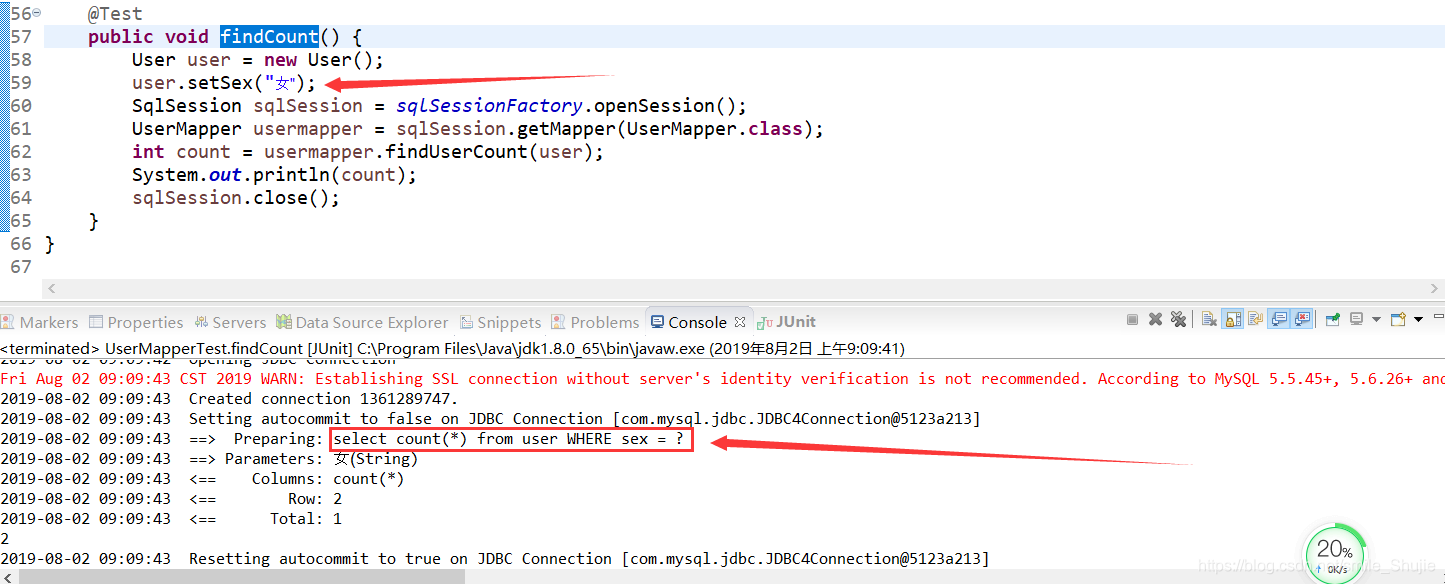Click the Remove Launch X icon
1445x584 pixels.
pyautogui.click(x=1155, y=319)
